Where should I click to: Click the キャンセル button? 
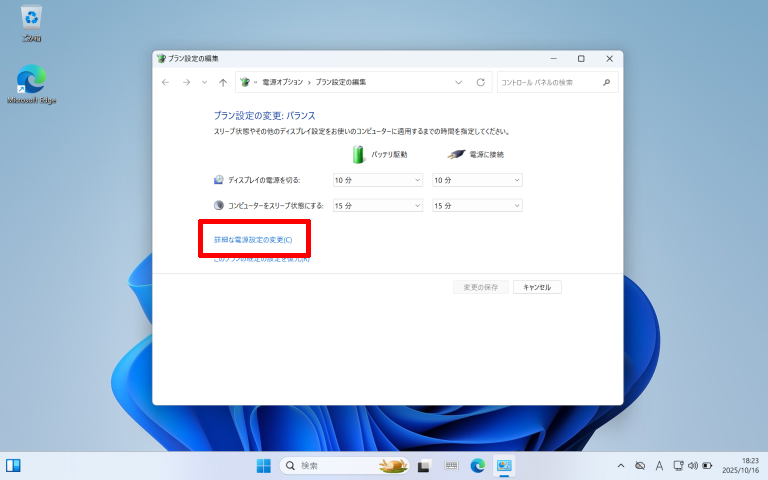pos(537,287)
